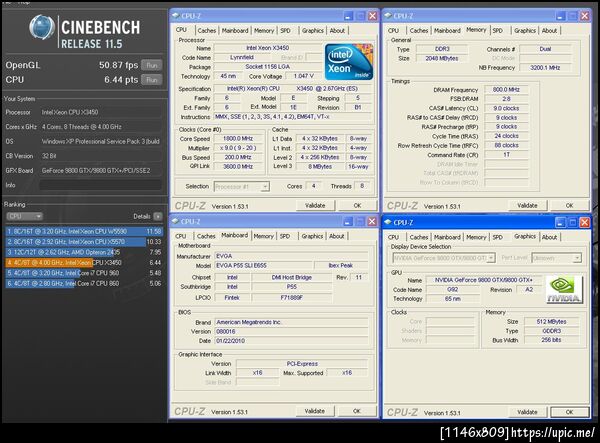Run the OpenGL benchmark
The width and height of the screenshot is (600, 443).
click(x=152, y=65)
